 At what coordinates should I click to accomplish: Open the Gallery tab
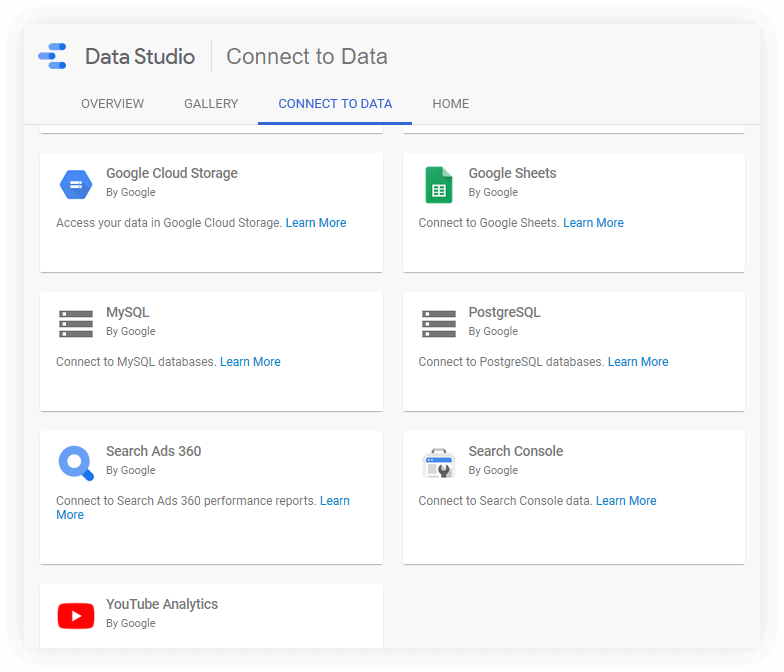(x=211, y=104)
